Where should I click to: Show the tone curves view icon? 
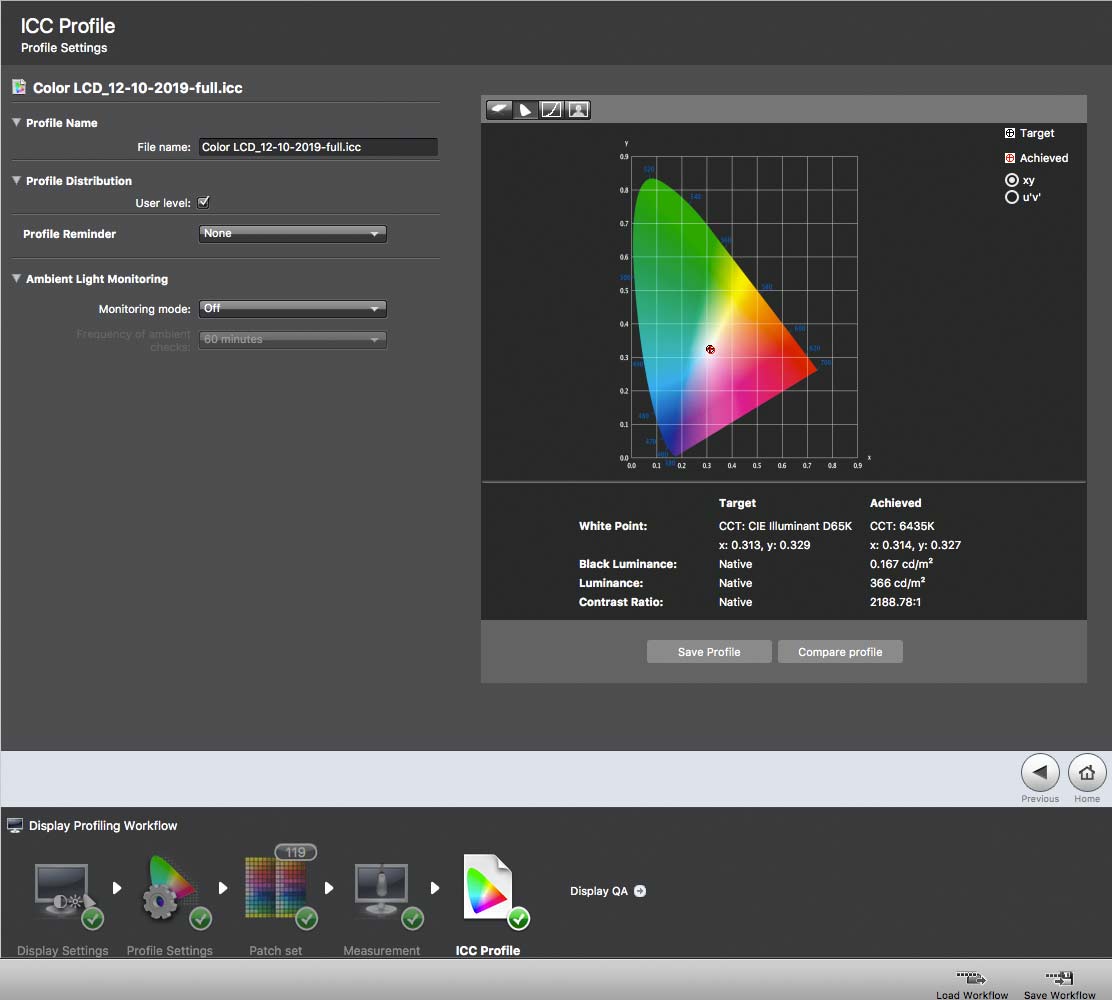(552, 110)
